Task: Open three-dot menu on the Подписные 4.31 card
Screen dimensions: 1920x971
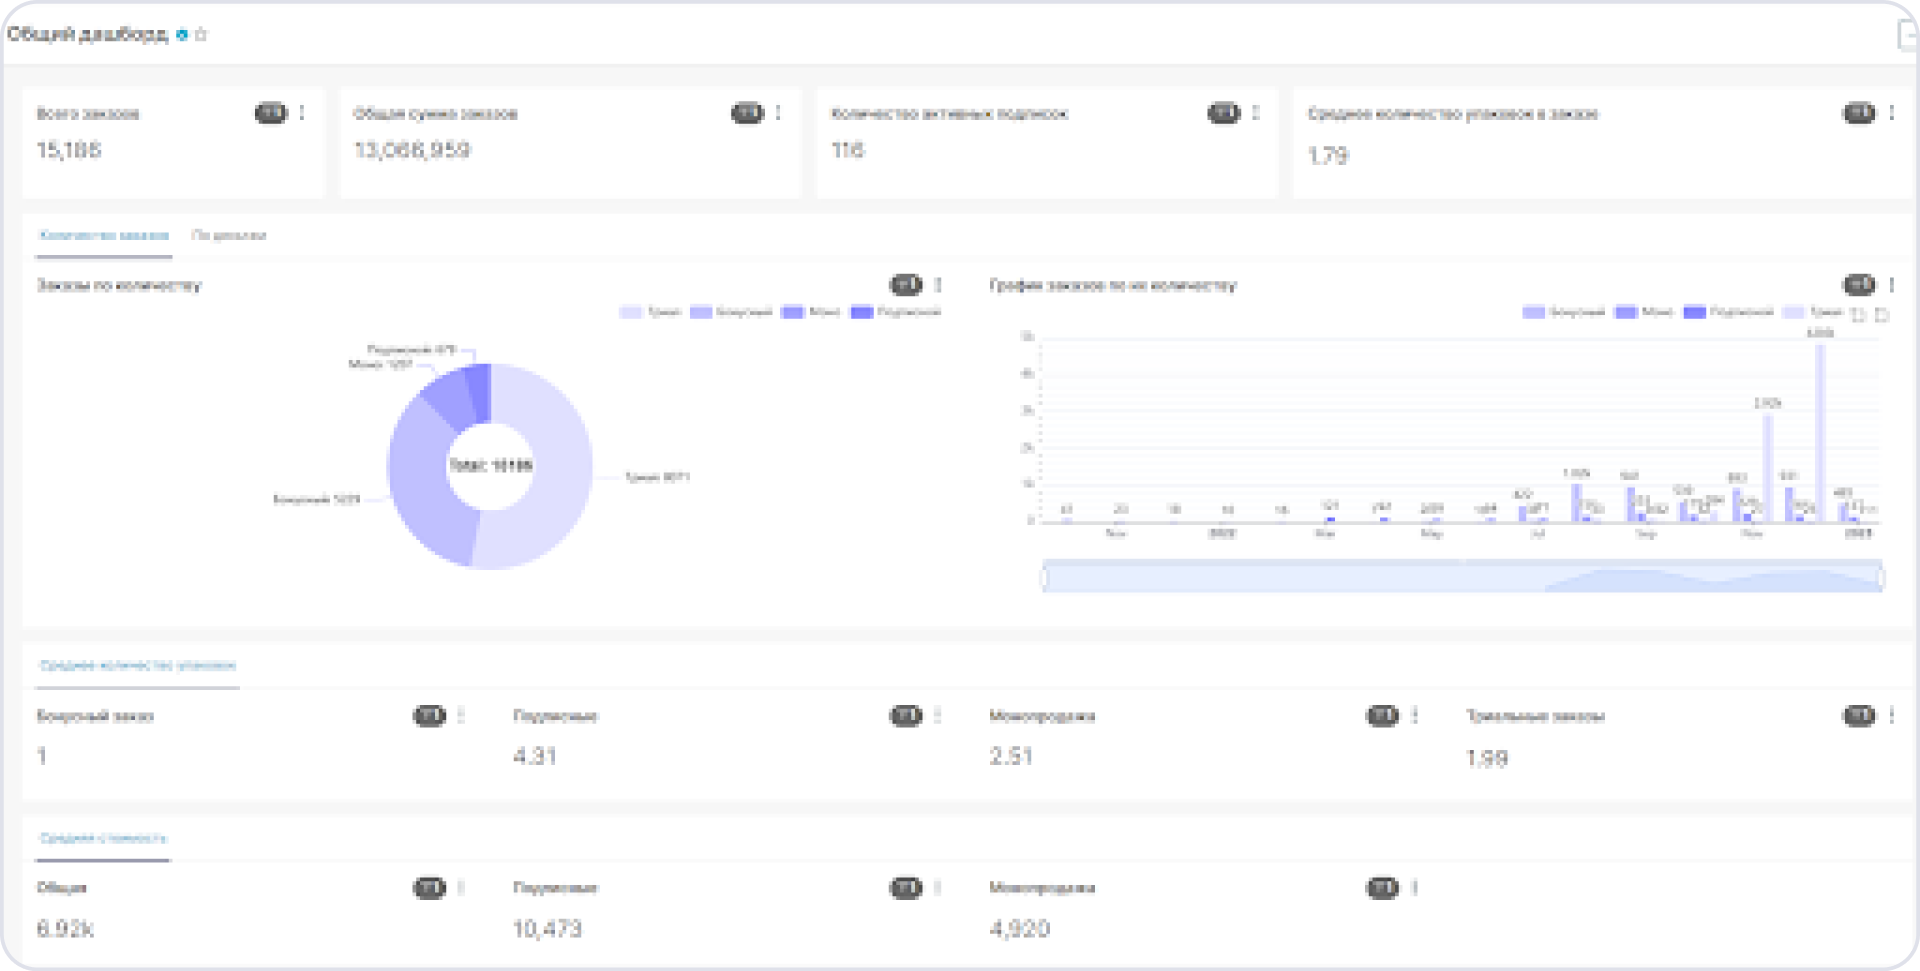Action: [x=938, y=715]
